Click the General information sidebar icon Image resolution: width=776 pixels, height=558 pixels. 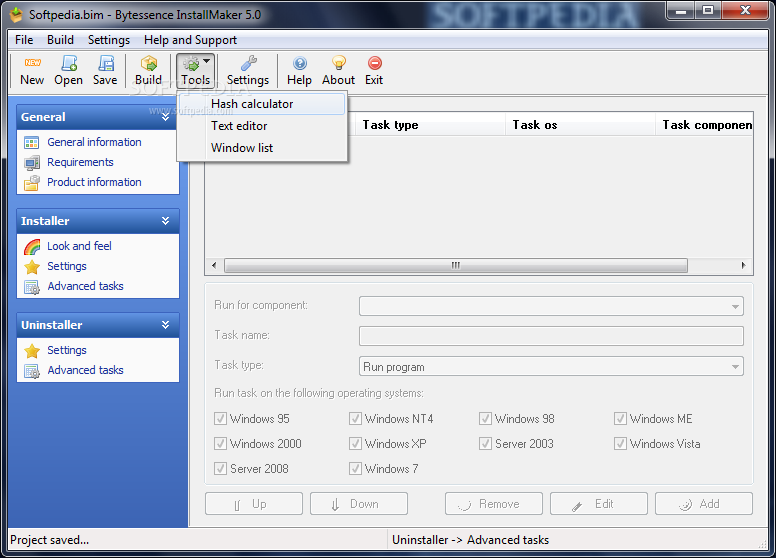click(32, 143)
